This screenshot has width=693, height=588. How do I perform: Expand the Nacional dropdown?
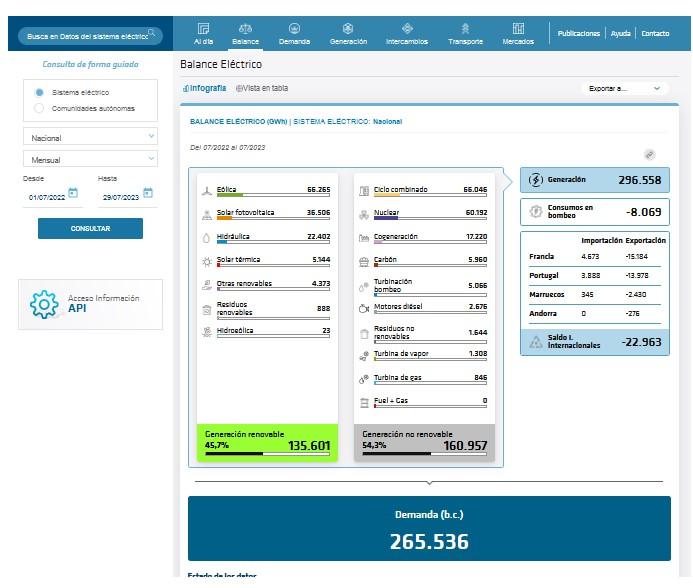click(x=90, y=137)
